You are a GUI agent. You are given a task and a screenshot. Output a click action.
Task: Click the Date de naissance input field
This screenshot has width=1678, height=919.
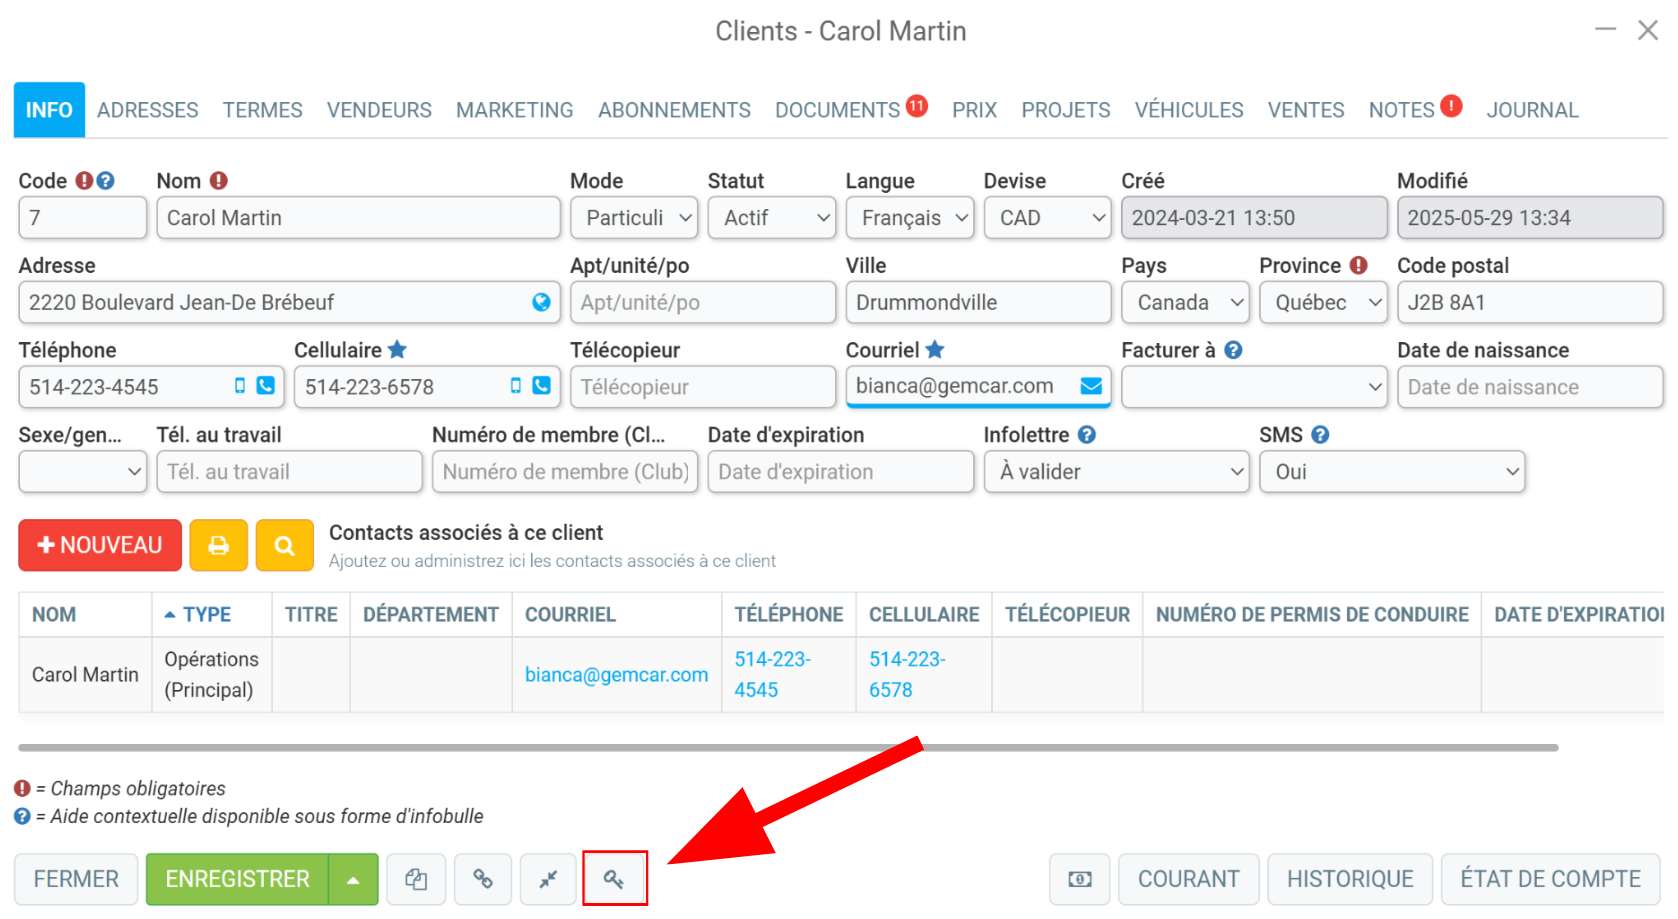pyautogui.click(x=1530, y=387)
